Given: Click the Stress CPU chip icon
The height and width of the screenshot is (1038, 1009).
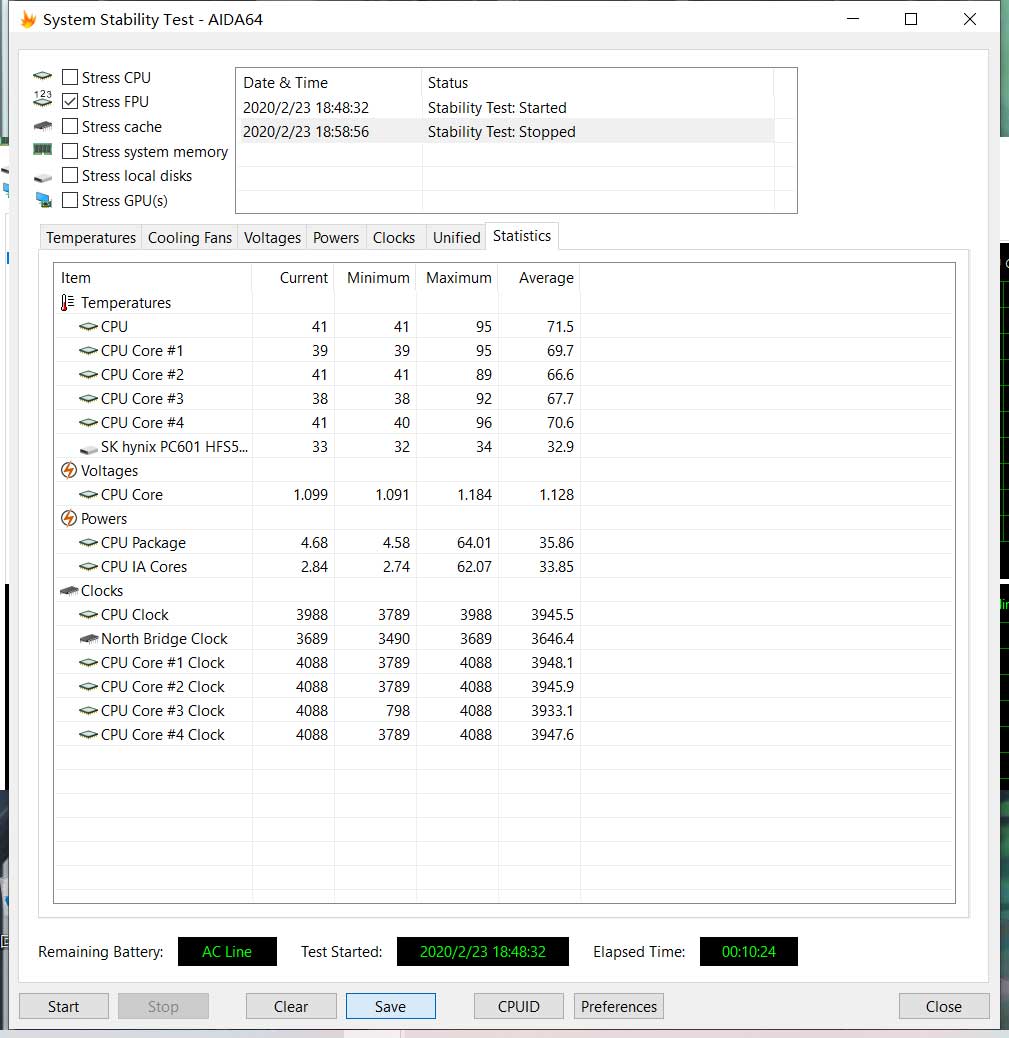Looking at the screenshot, I should point(42,77).
